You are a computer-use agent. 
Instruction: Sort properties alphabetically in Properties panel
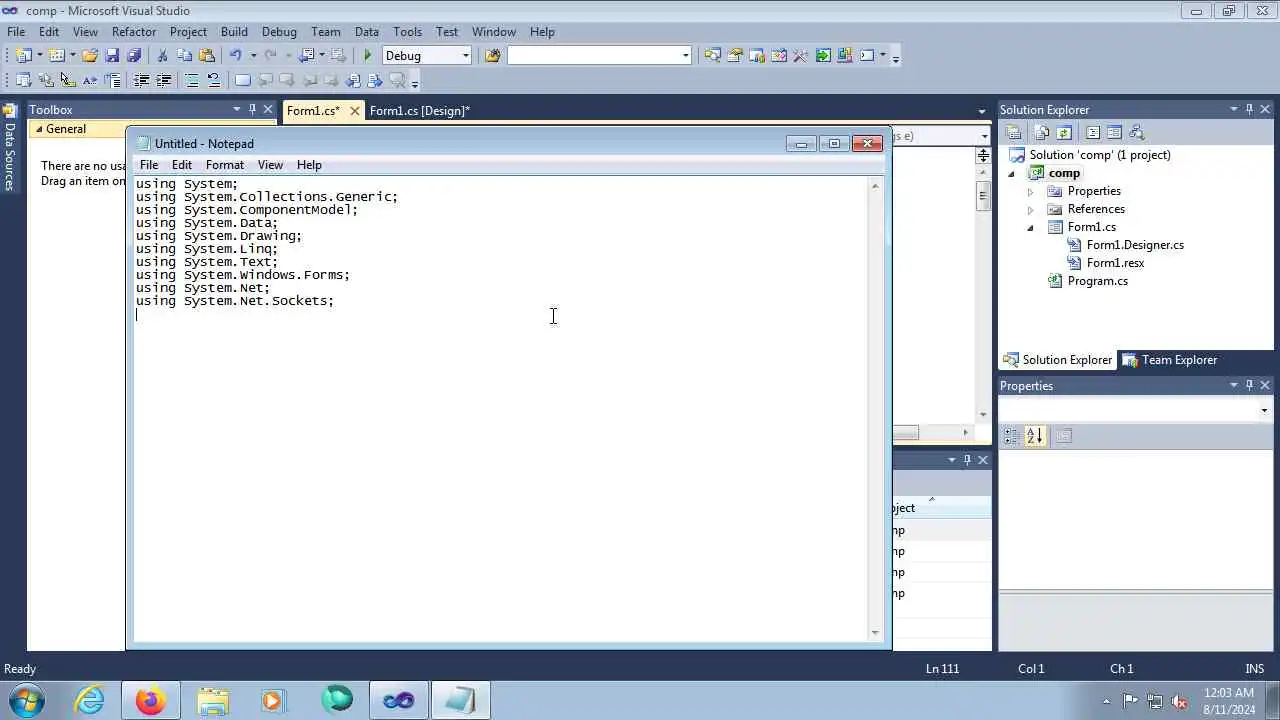click(x=1035, y=436)
